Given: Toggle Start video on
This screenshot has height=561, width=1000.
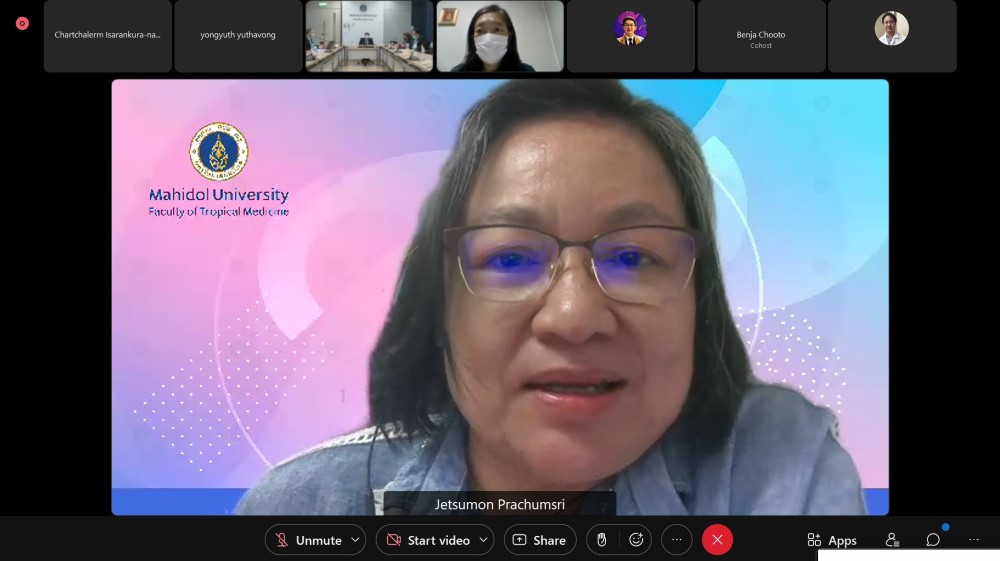Looking at the screenshot, I should click(428, 540).
